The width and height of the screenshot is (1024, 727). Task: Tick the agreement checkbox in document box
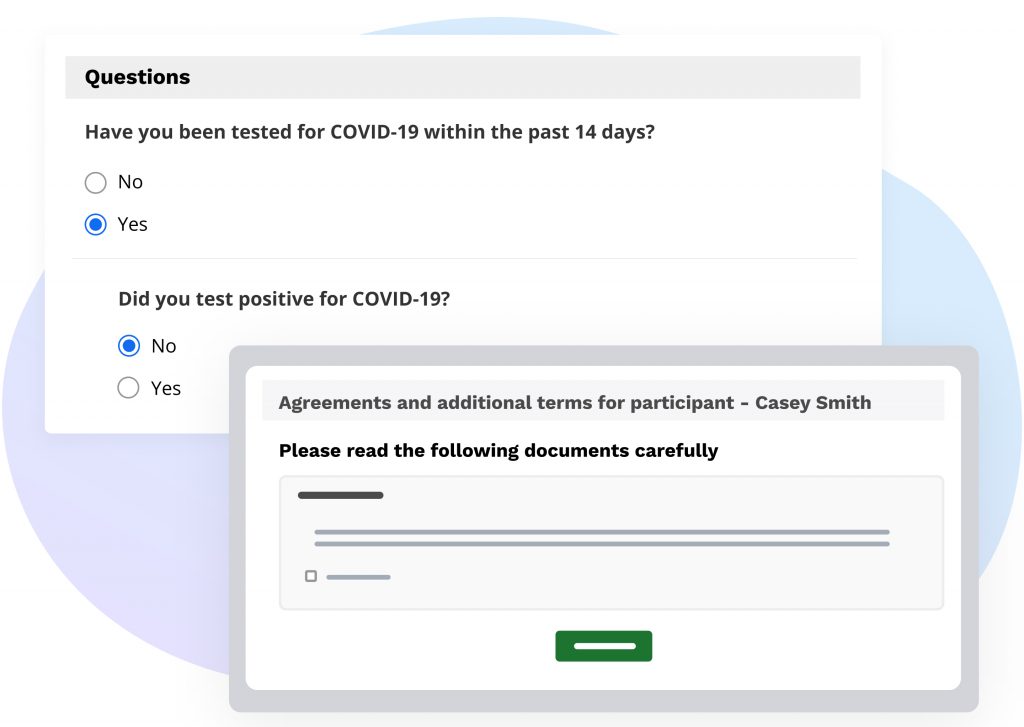(x=311, y=576)
